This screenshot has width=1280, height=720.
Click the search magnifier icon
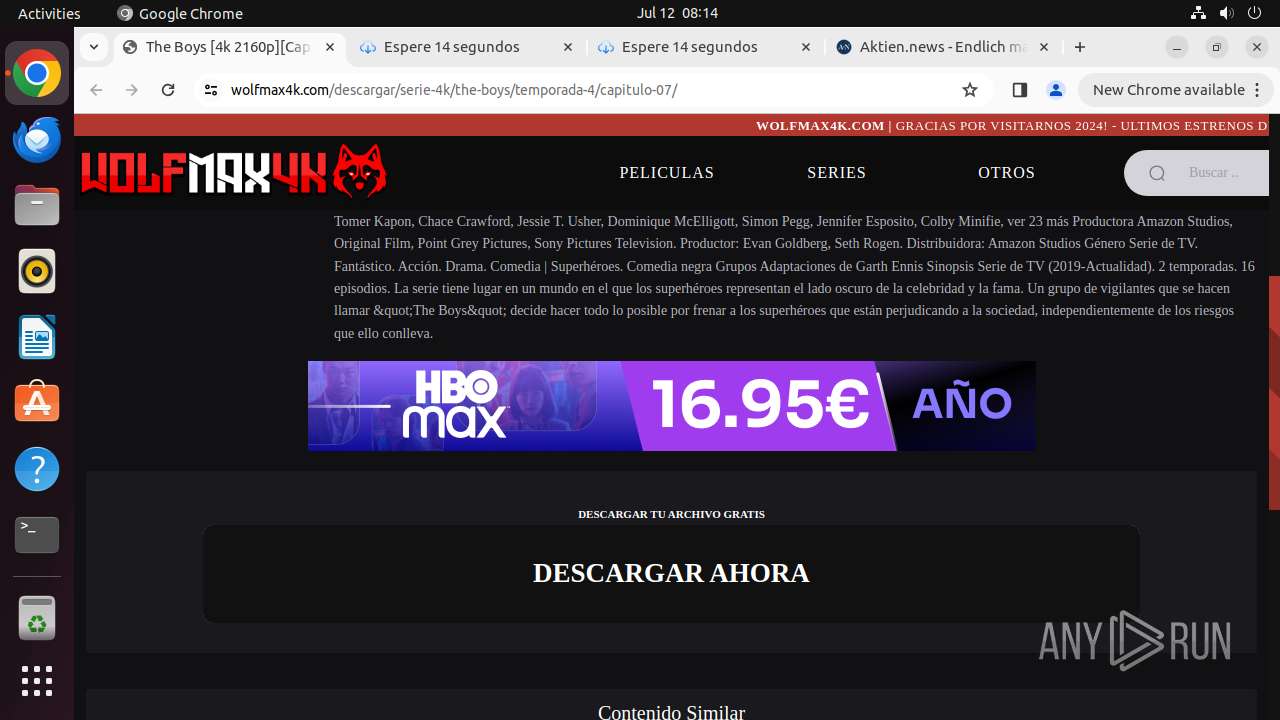pos(1157,173)
